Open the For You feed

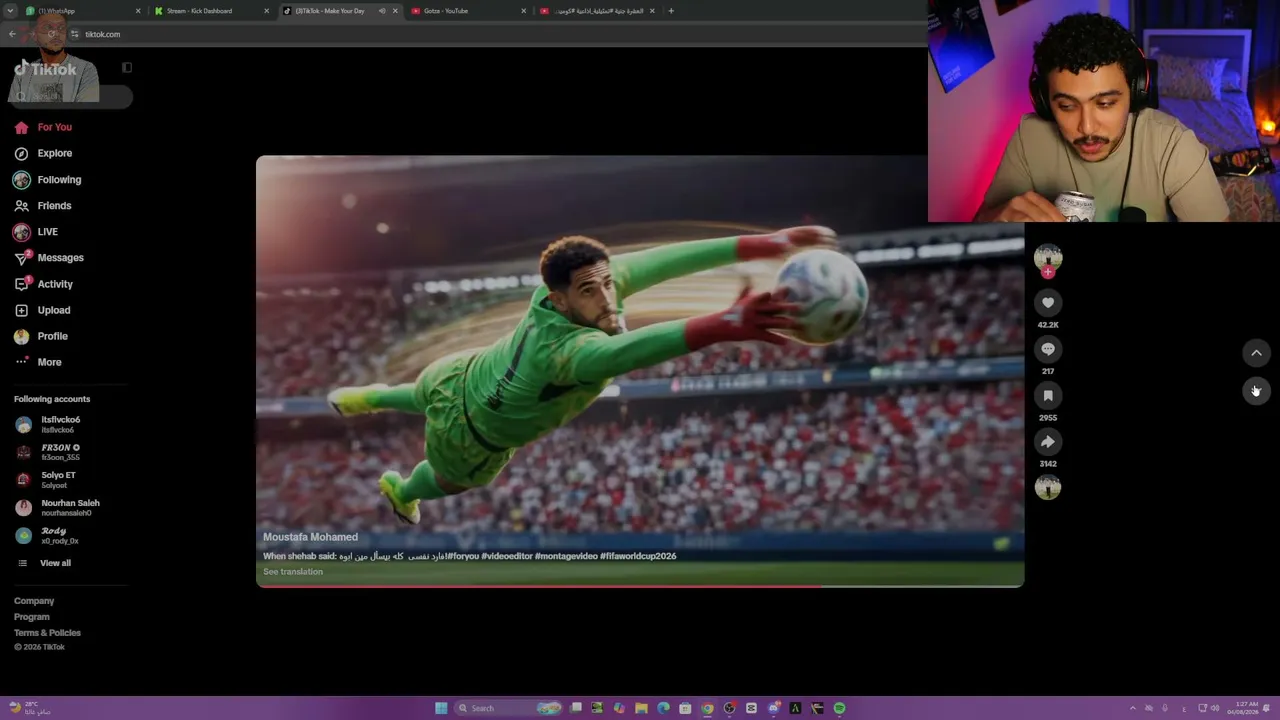(43, 127)
